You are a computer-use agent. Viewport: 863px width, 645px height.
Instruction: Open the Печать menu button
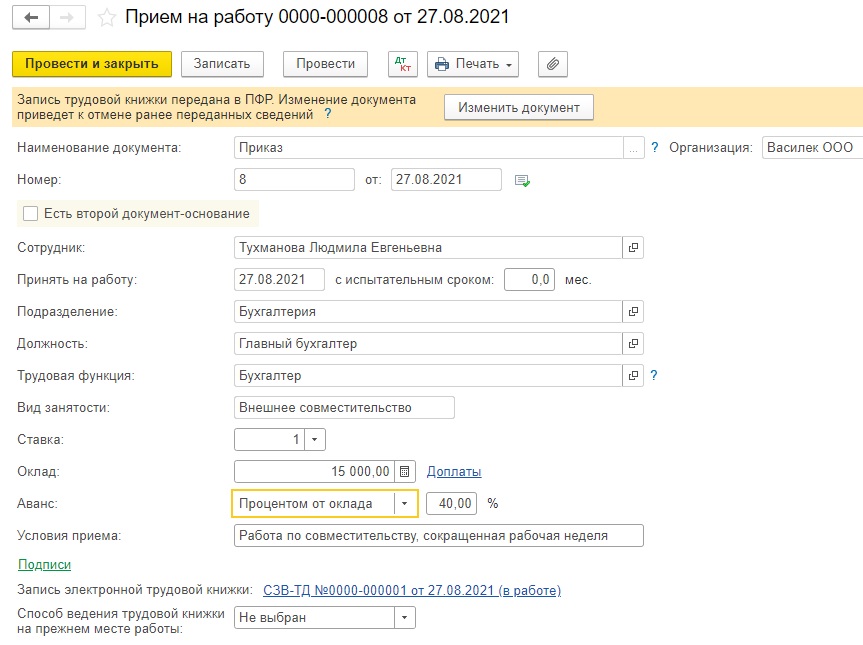click(x=473, y=64)
